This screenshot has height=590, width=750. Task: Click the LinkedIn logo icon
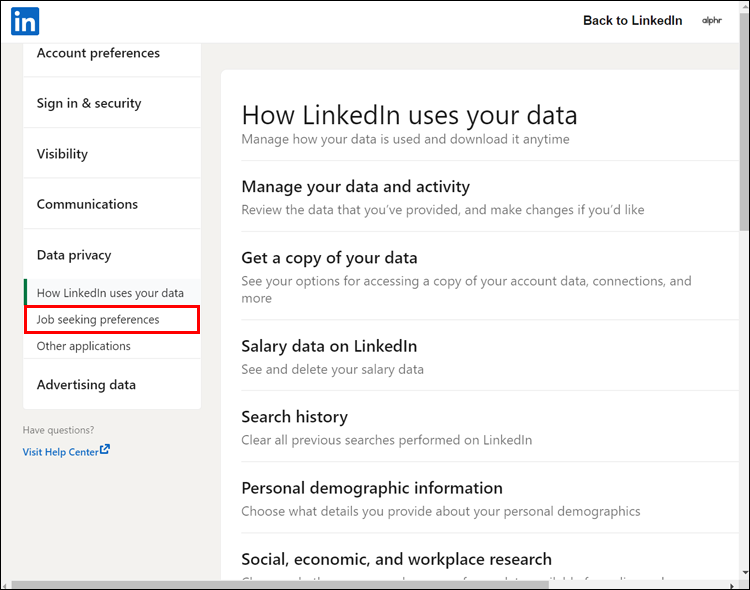(25, 20)
